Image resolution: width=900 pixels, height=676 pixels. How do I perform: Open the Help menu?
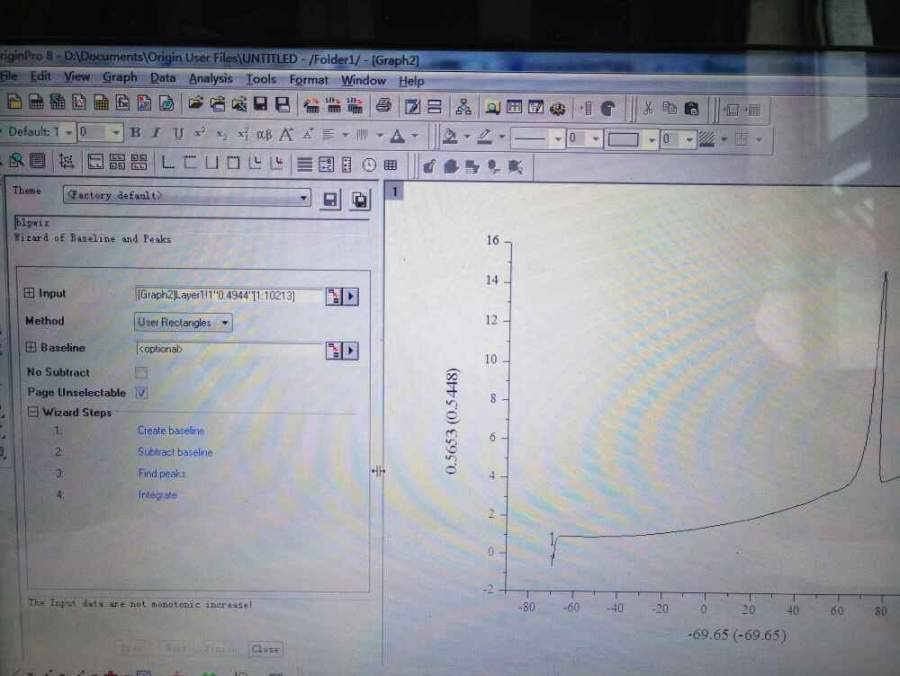point(412,81)
